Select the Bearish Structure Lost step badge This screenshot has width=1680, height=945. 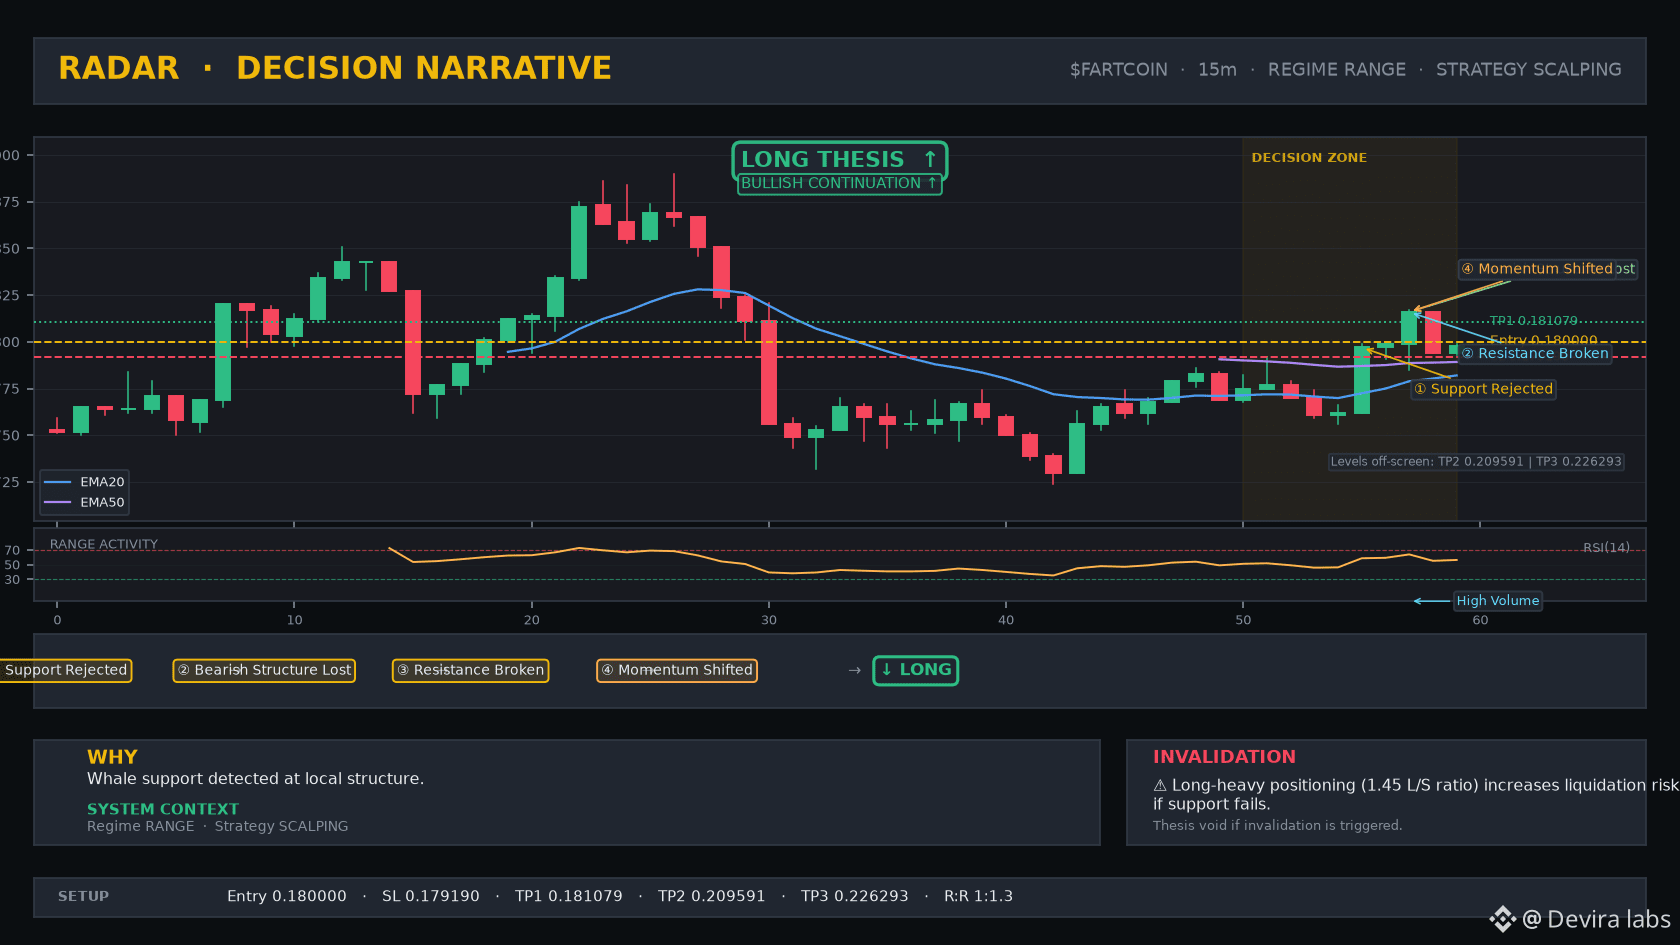(x=264, y=670)
